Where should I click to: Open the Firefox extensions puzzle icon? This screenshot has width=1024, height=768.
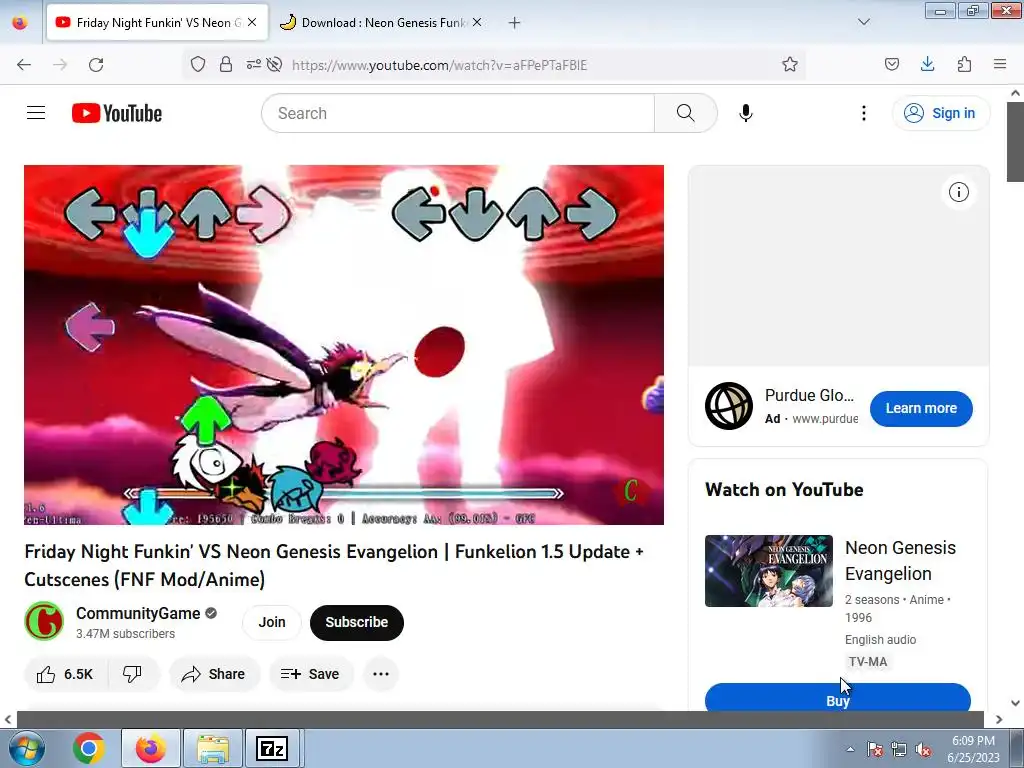964,64
